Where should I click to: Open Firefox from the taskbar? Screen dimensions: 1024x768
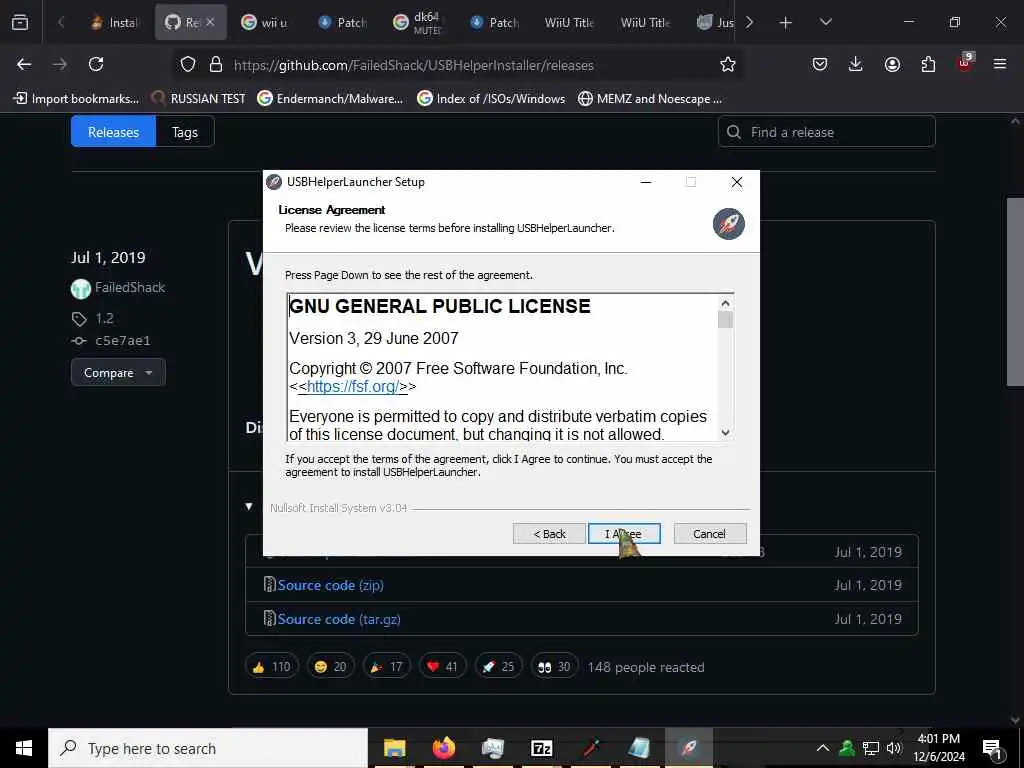click(x=443, y=748)
